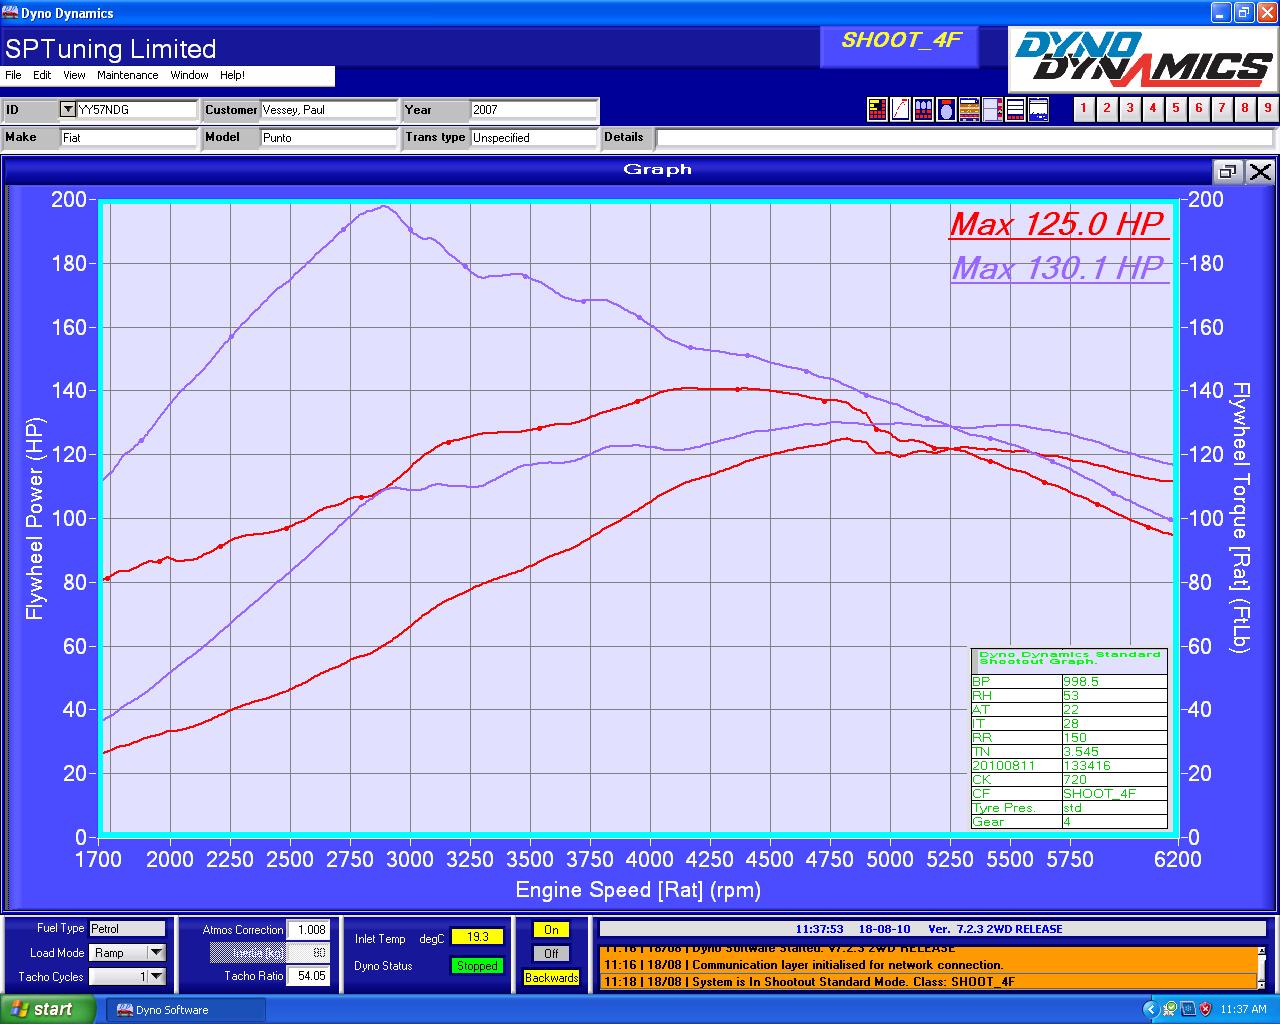
Task: Click the white horizontal-lines toolbar icon
Action: pyautogui.click(x=1015, y=110)
